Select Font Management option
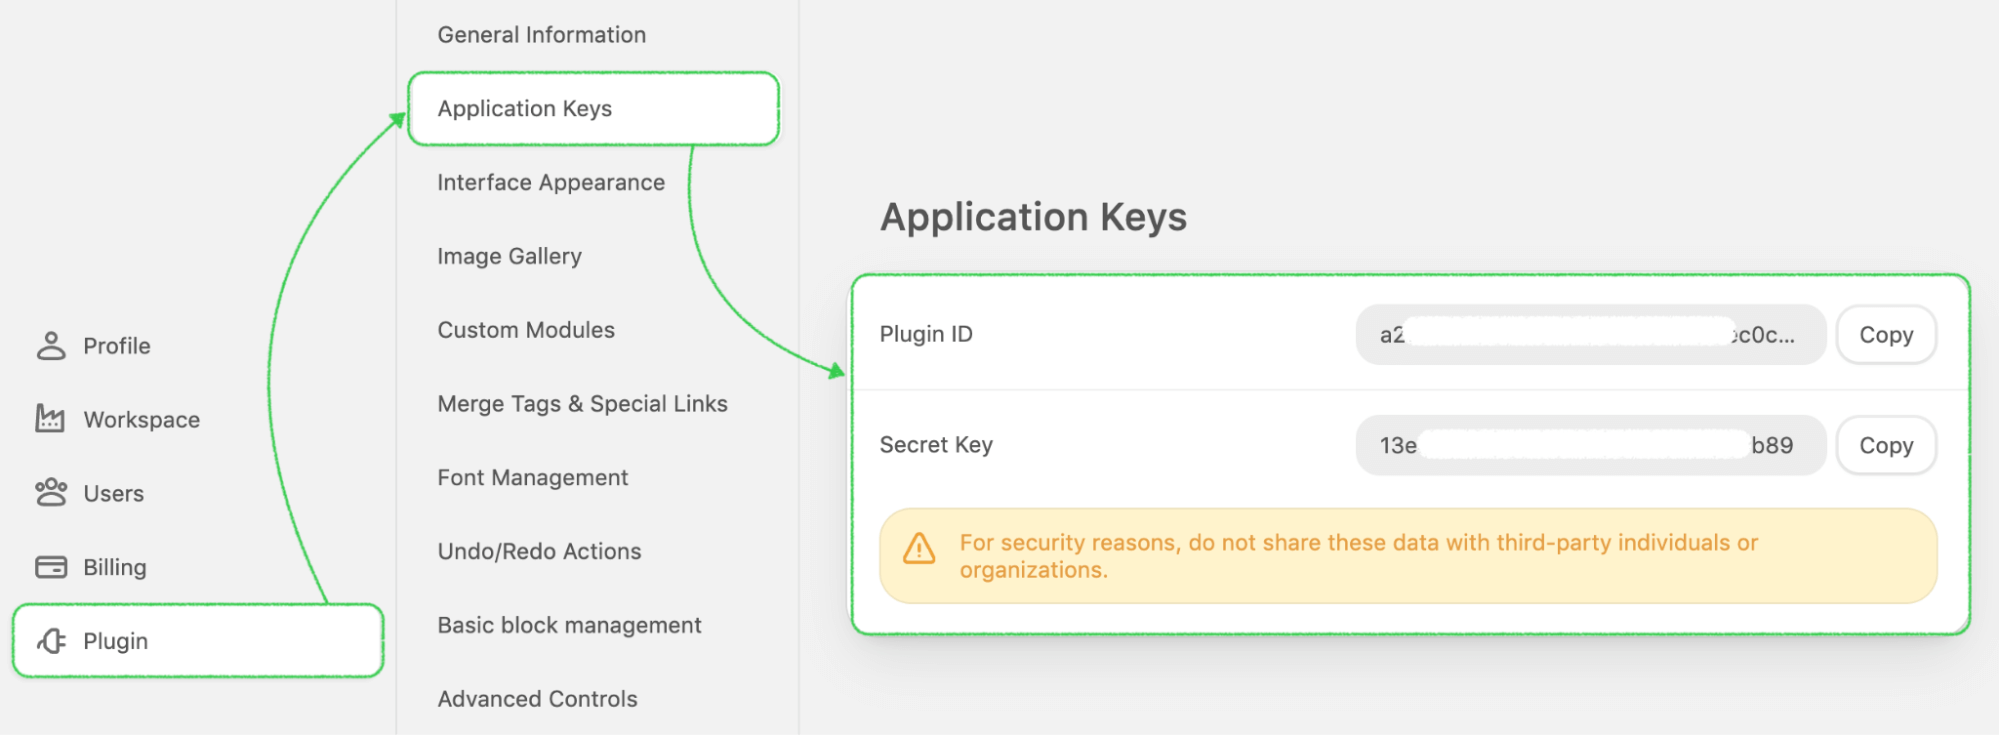The width and height of the screenshot is (1999, 735). click(532, 478)
